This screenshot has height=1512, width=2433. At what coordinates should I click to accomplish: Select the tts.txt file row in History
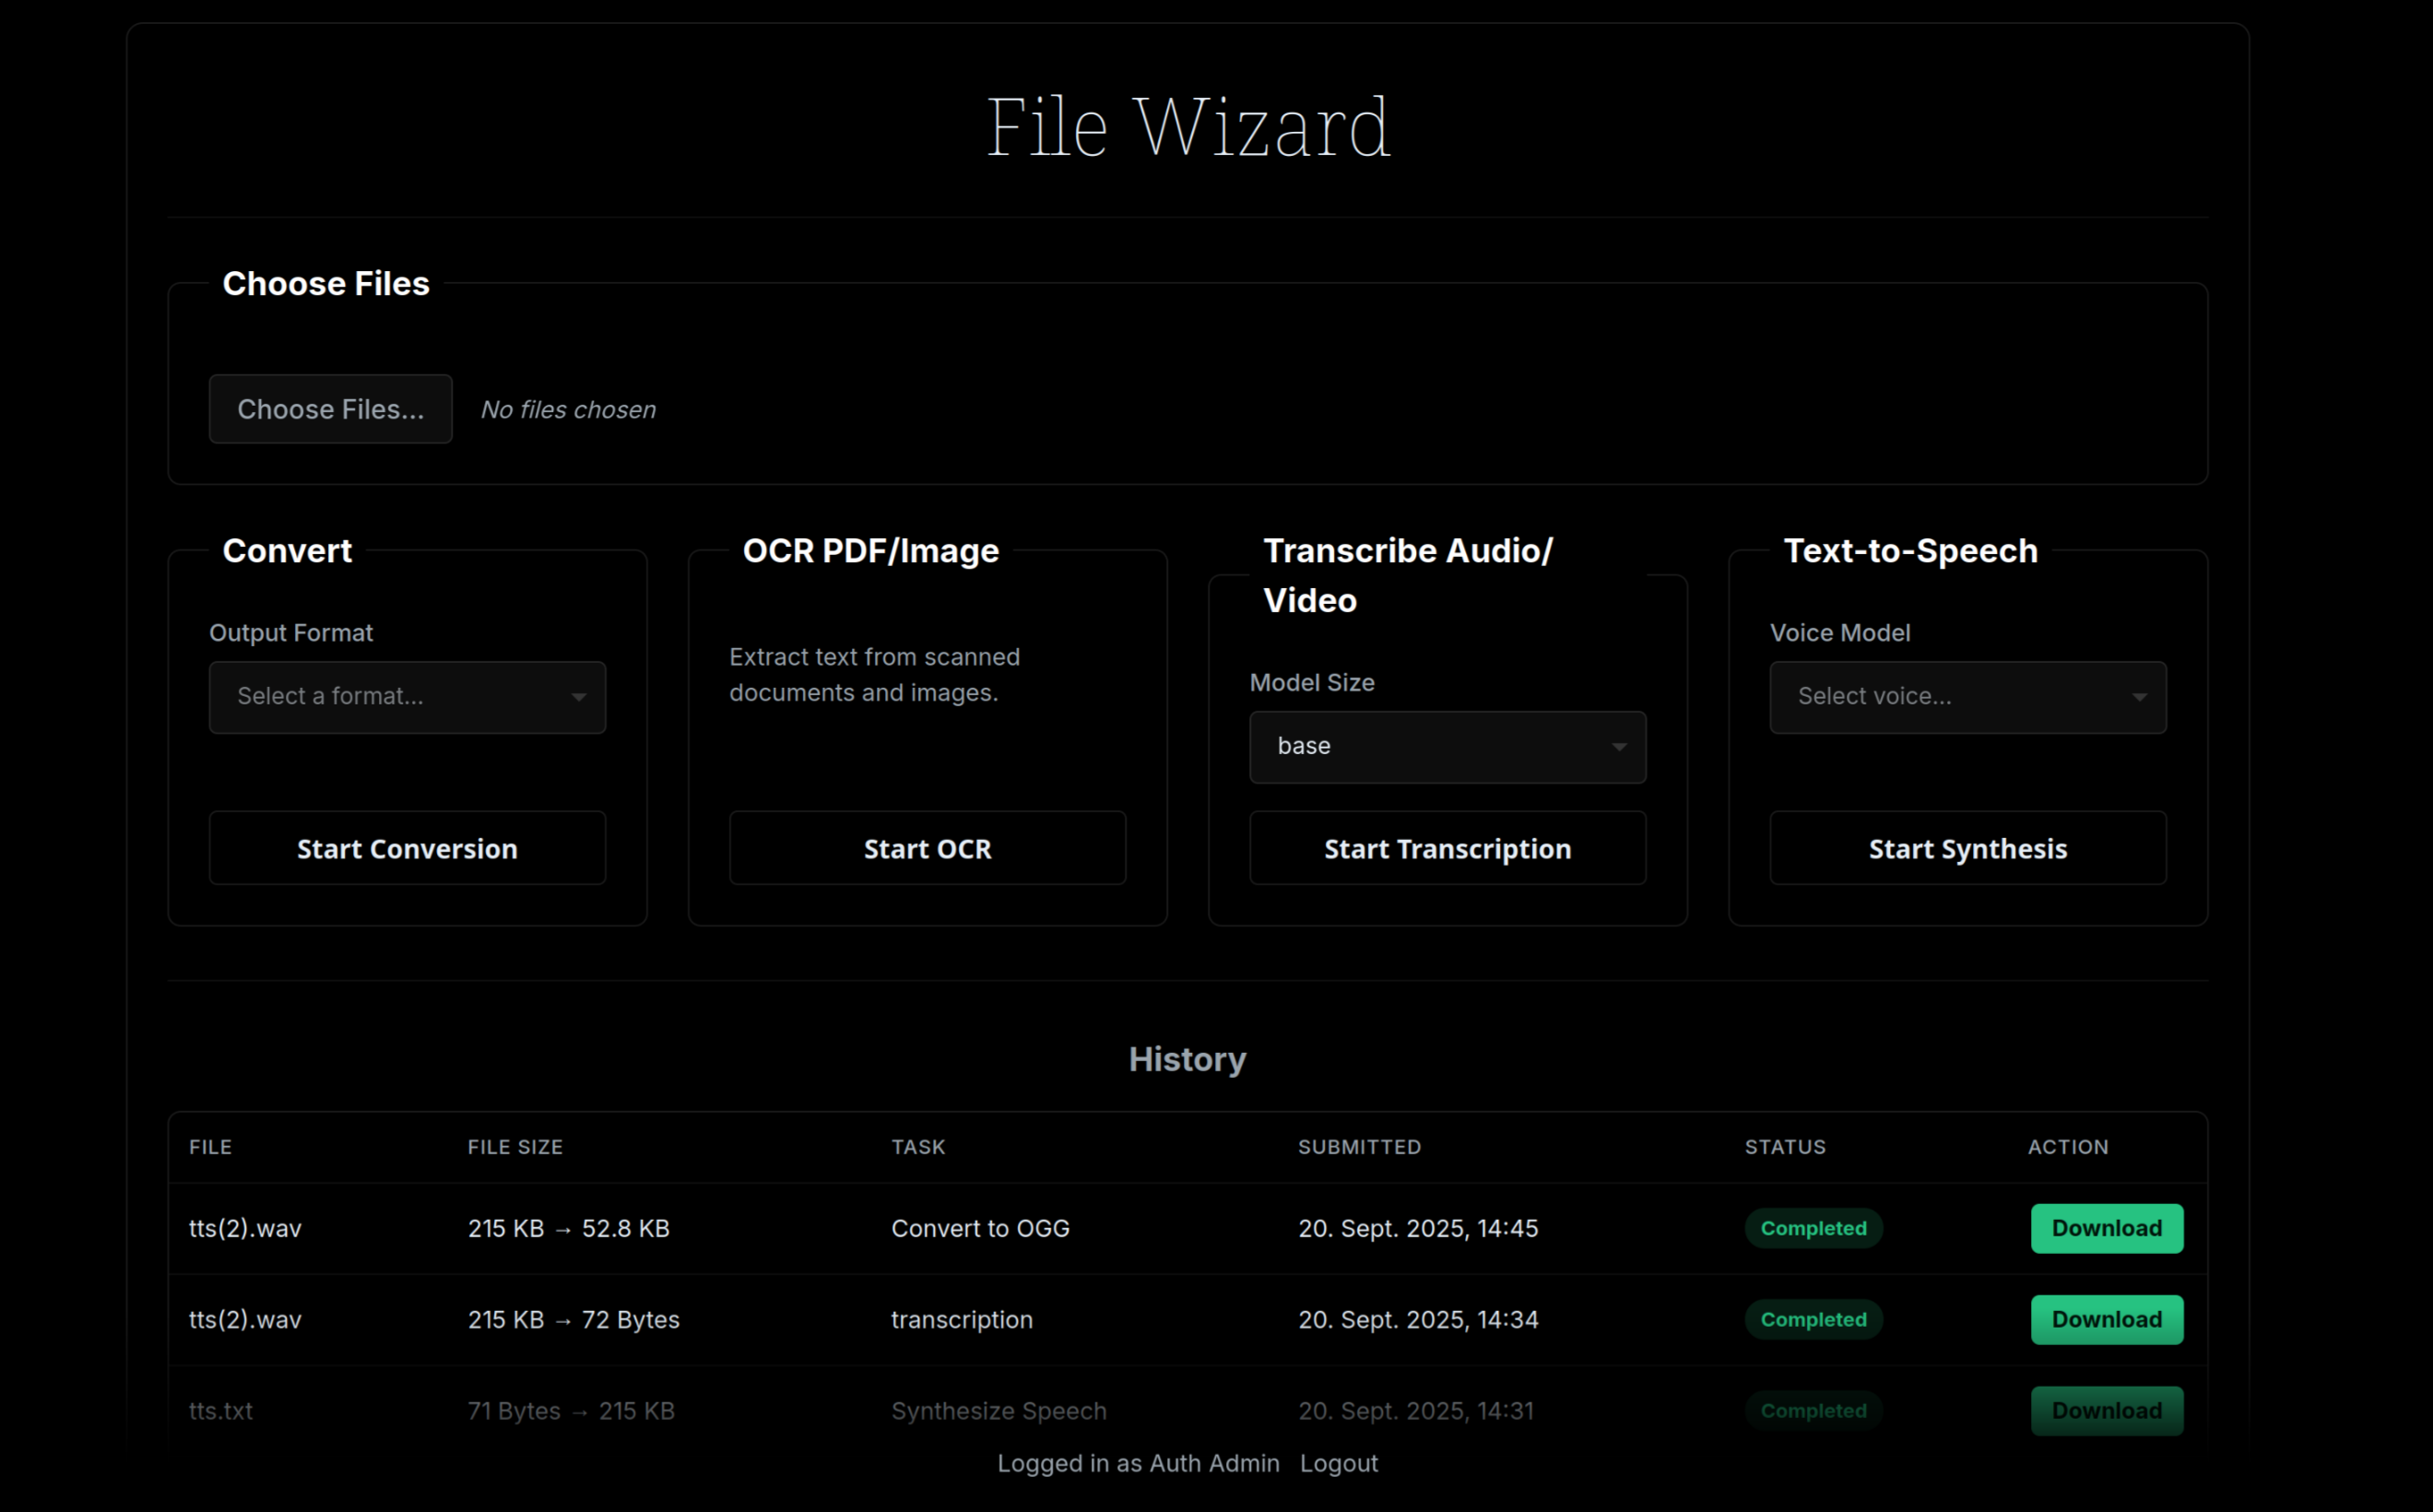pyautogui.click(x=221, y=1410)
